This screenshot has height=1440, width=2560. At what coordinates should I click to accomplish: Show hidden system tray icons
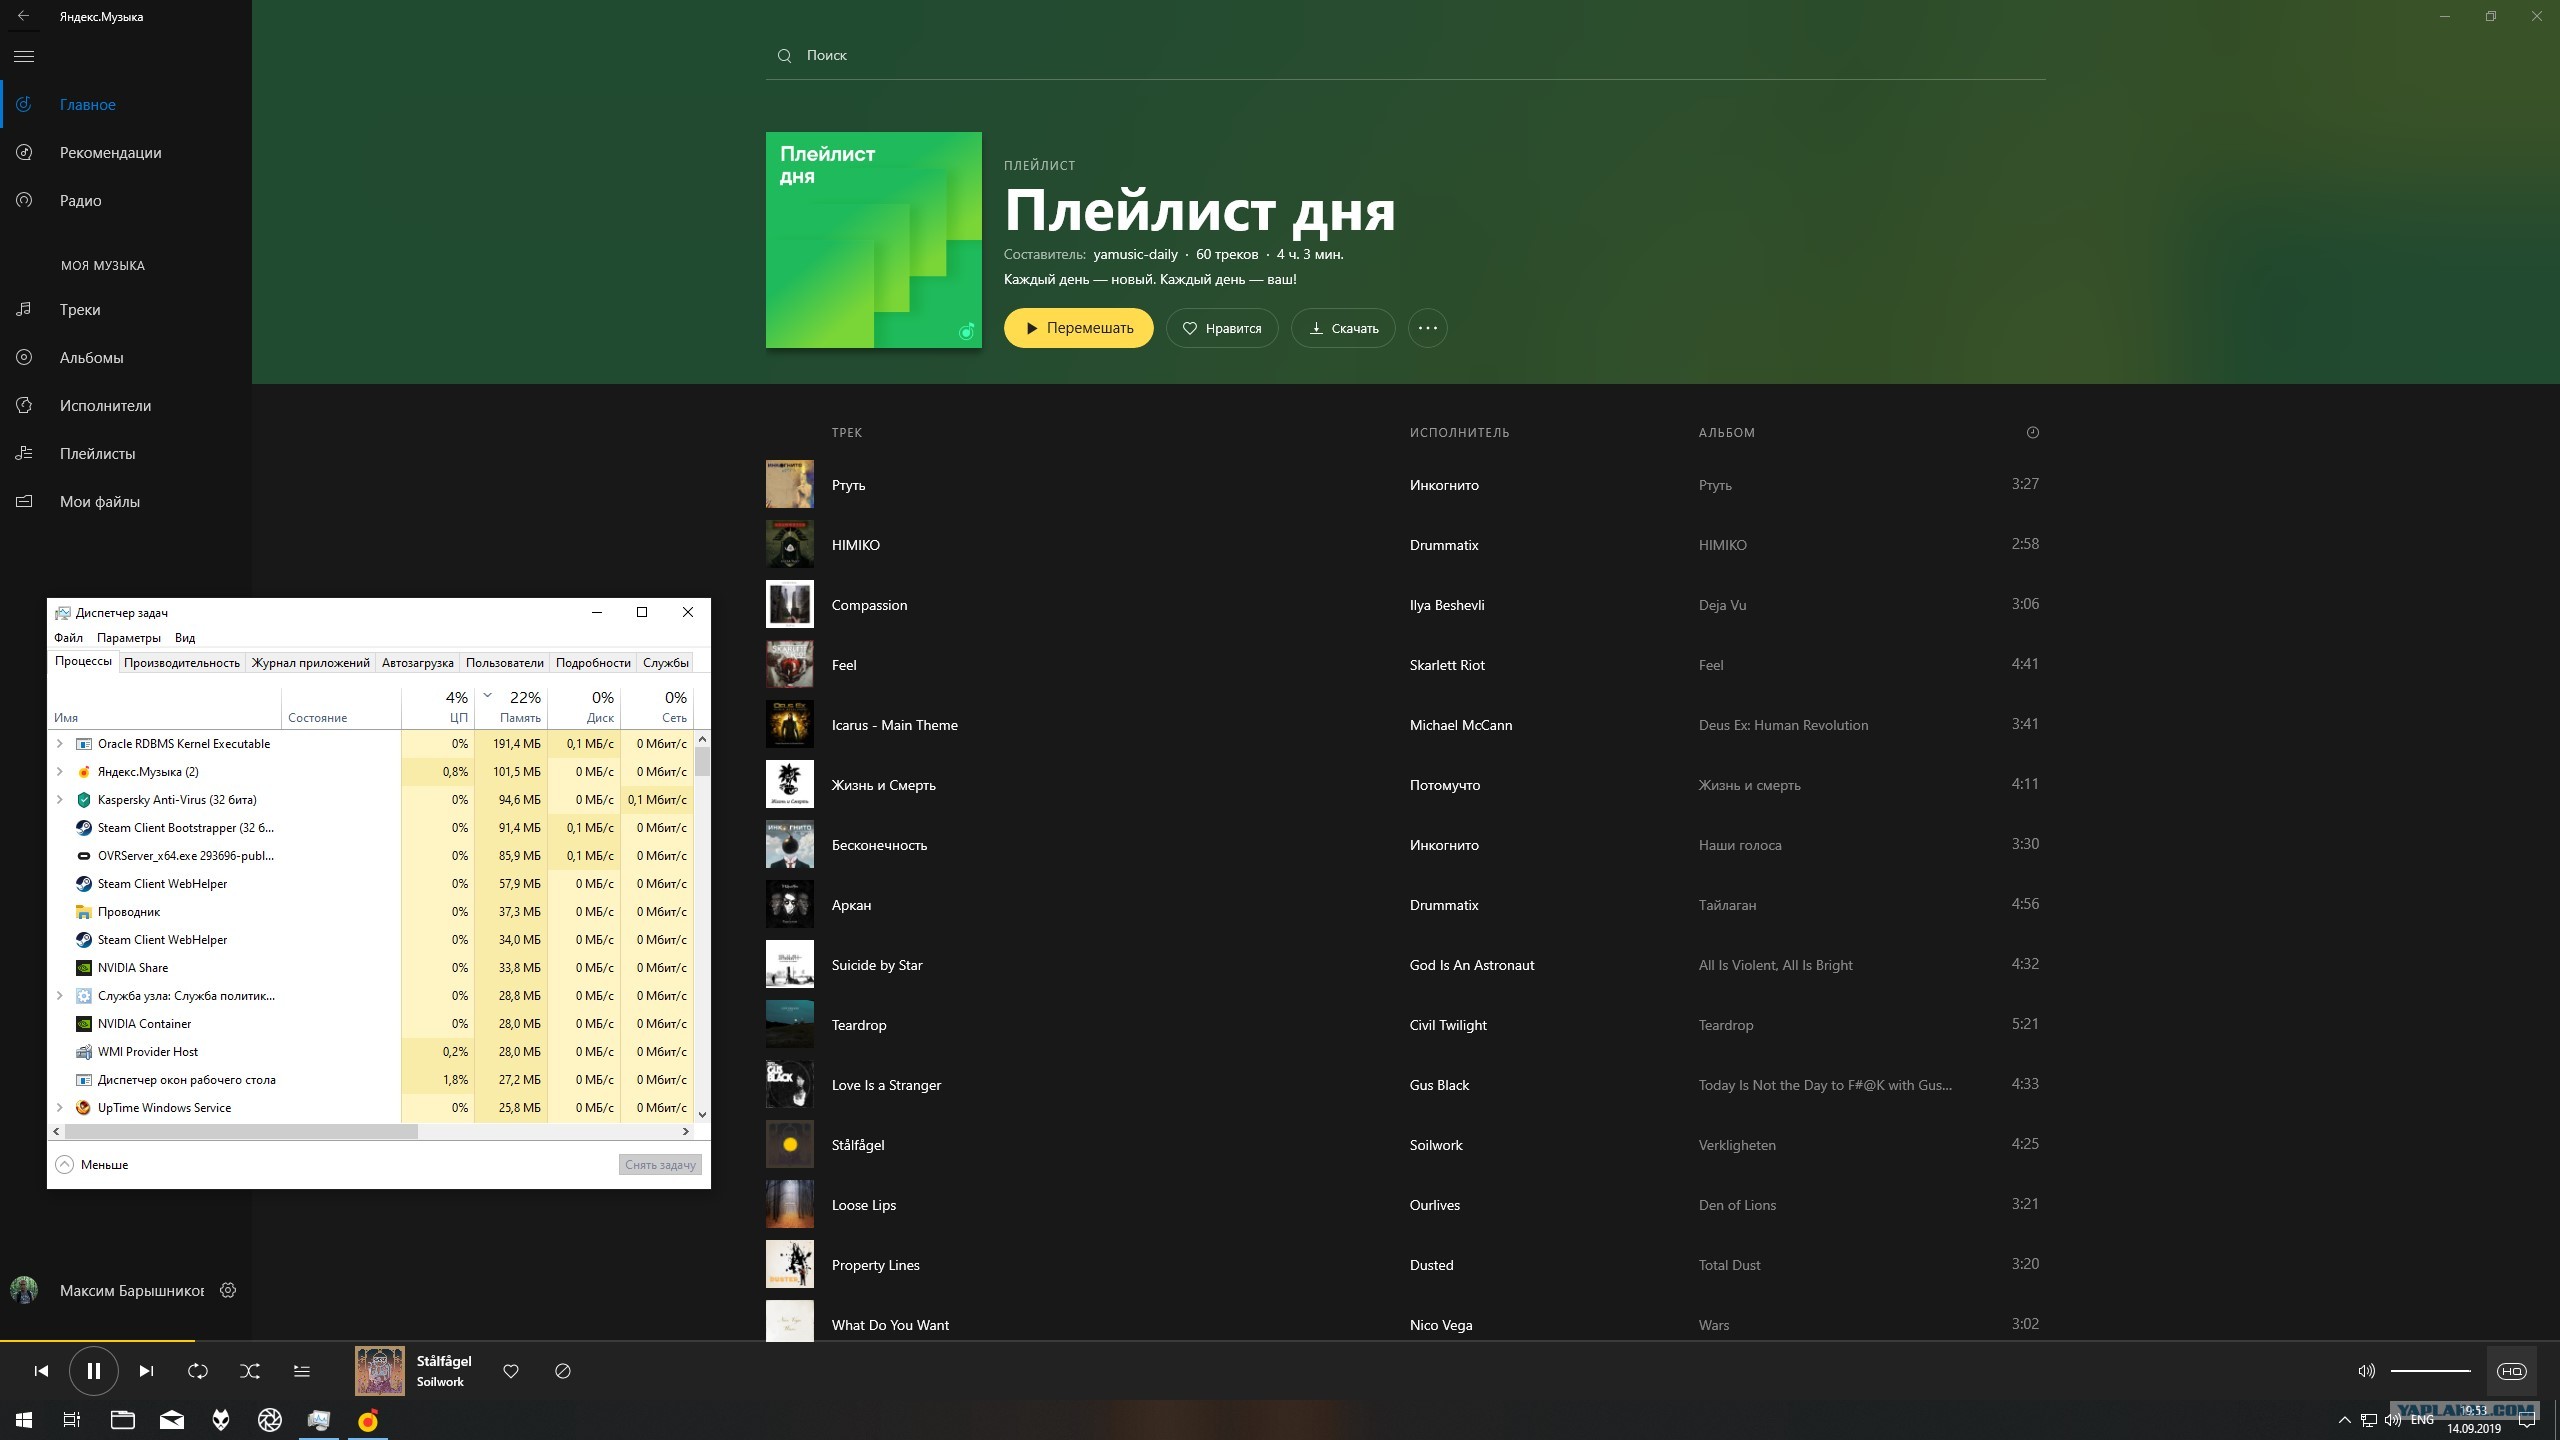click(2344, 1420)
